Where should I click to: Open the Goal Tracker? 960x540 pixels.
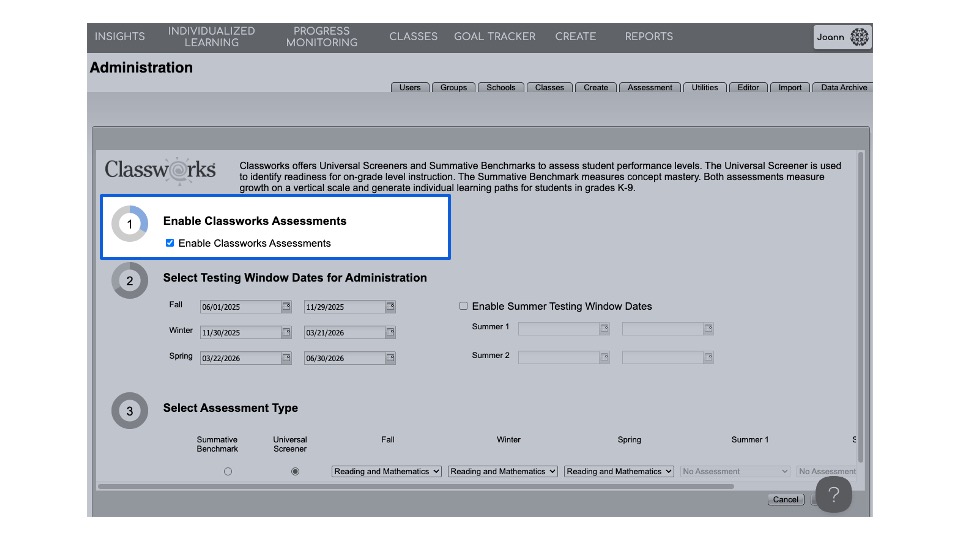(495, 37)
